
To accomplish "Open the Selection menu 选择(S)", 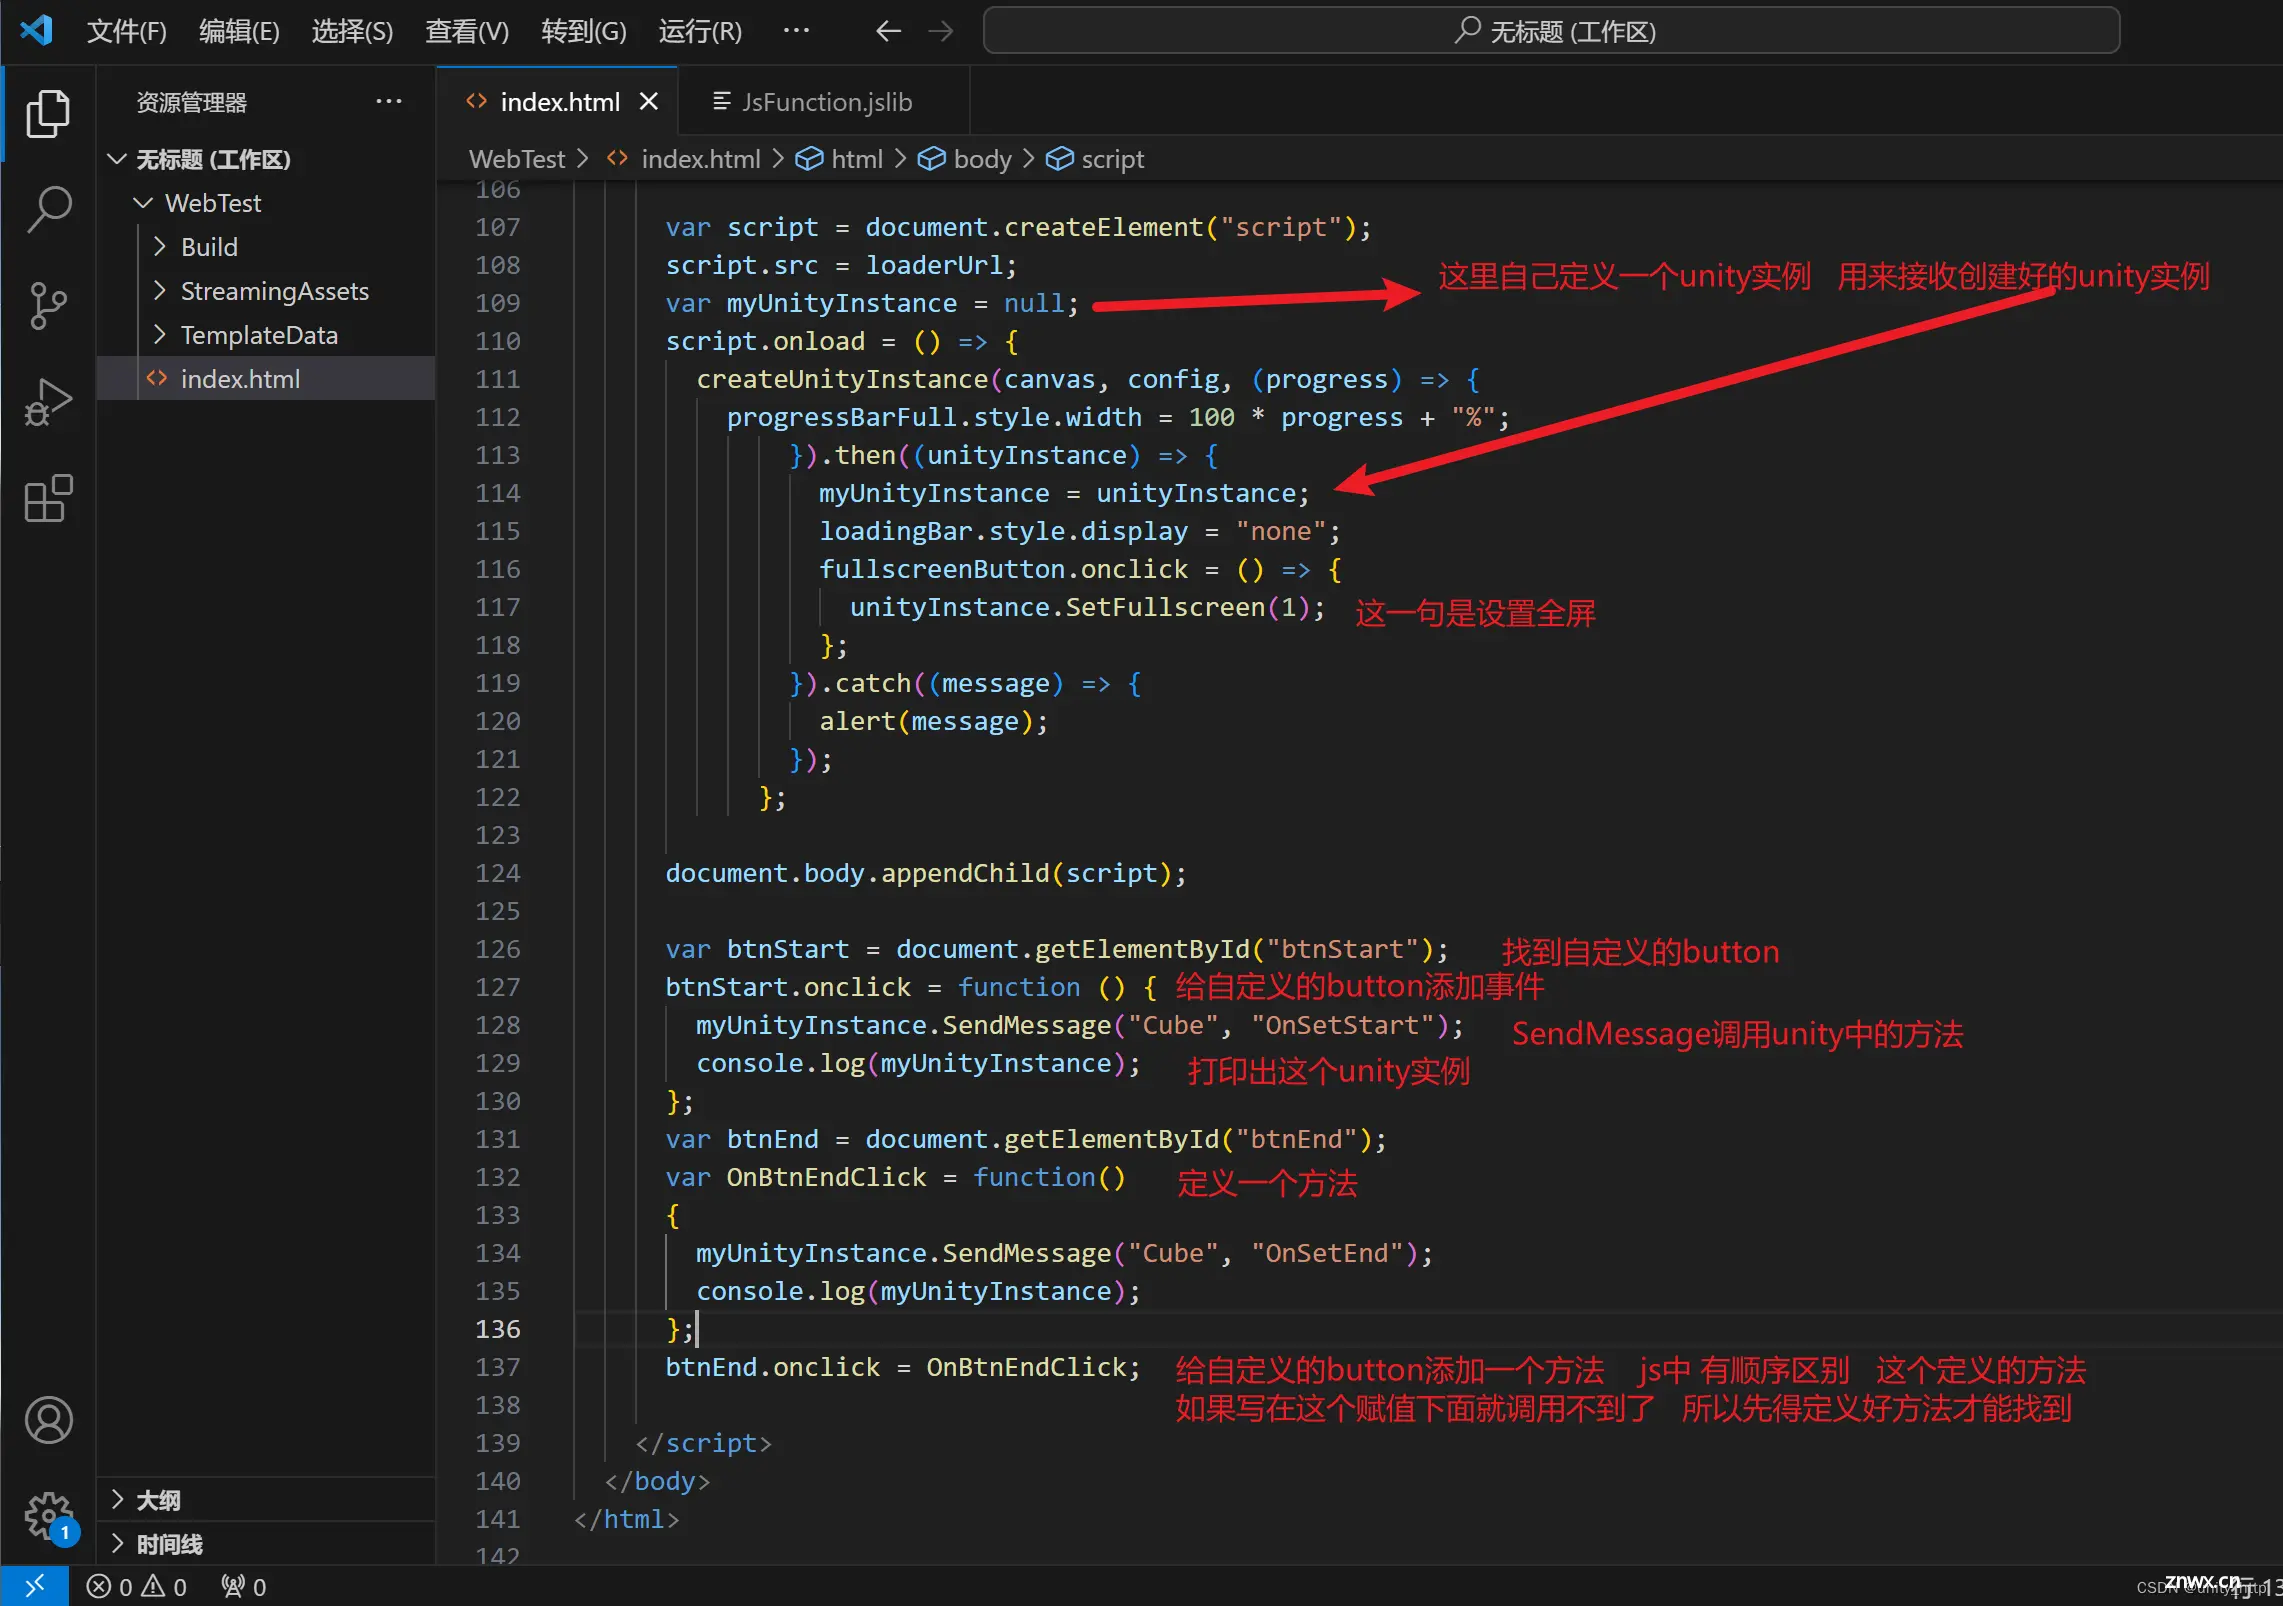I will click(352, 31).
